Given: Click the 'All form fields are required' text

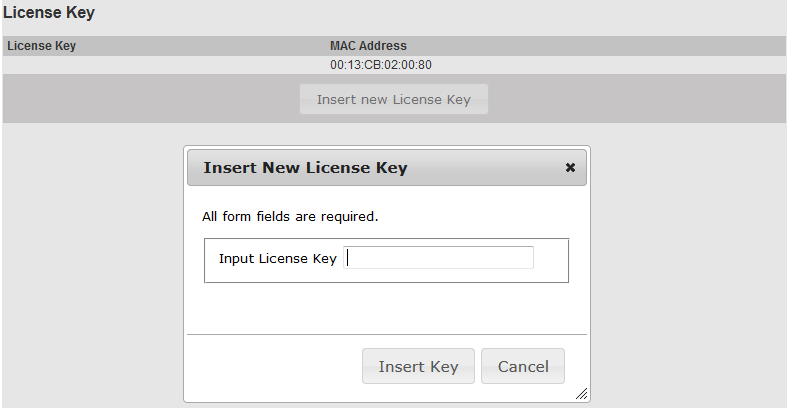Looking at the screenshot, I should 290,216.
